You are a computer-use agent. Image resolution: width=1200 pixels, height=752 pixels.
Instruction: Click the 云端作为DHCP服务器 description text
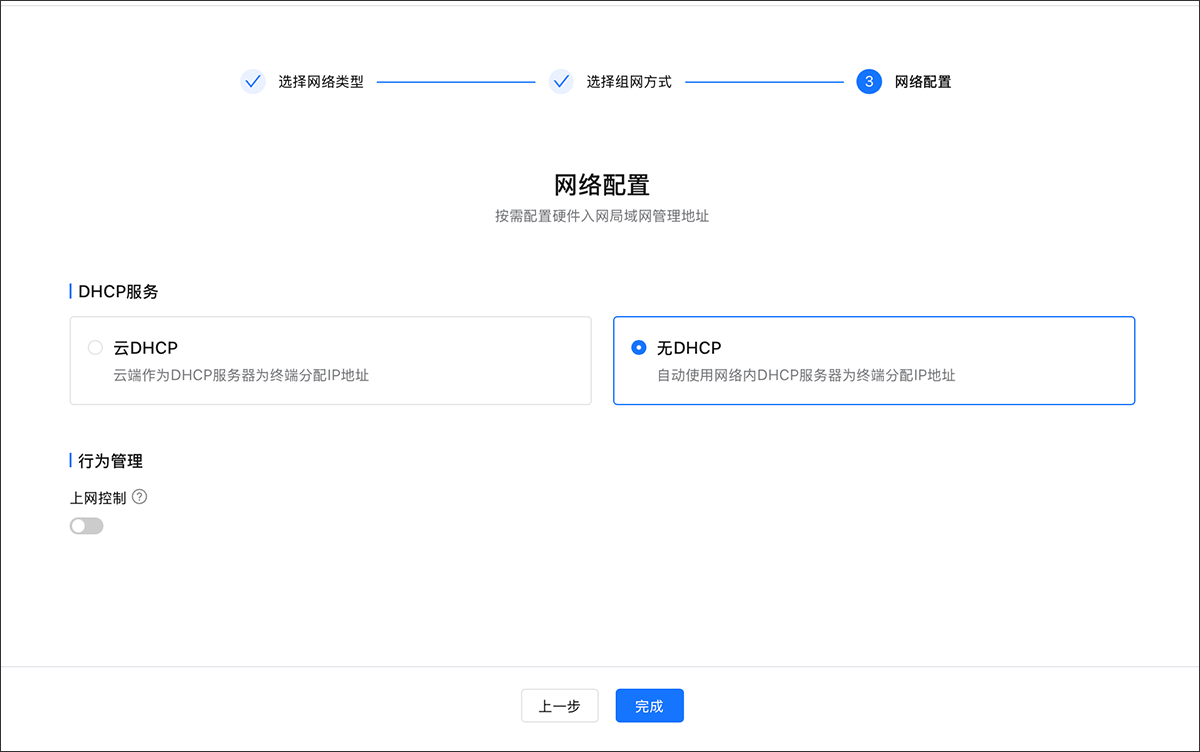241,376
